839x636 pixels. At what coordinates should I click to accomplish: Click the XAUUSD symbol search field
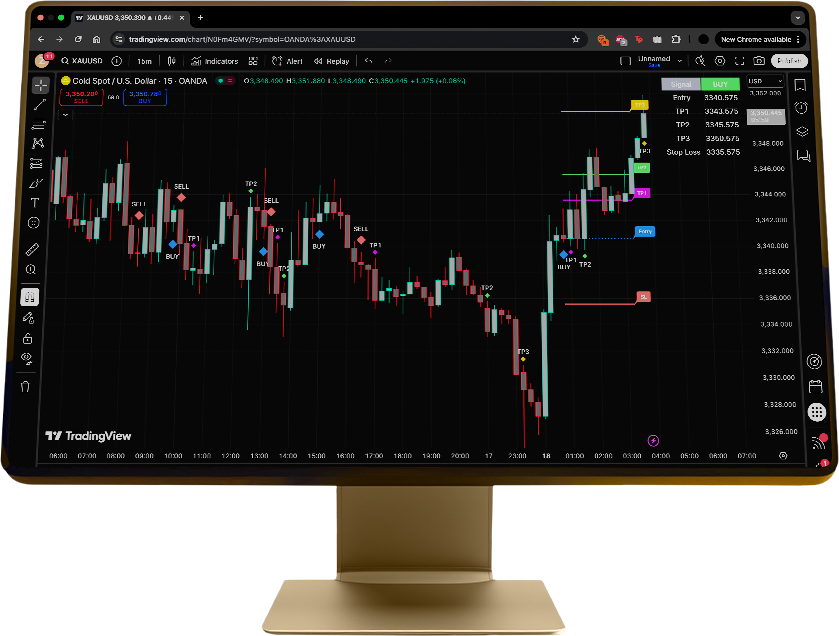point(83,61)
